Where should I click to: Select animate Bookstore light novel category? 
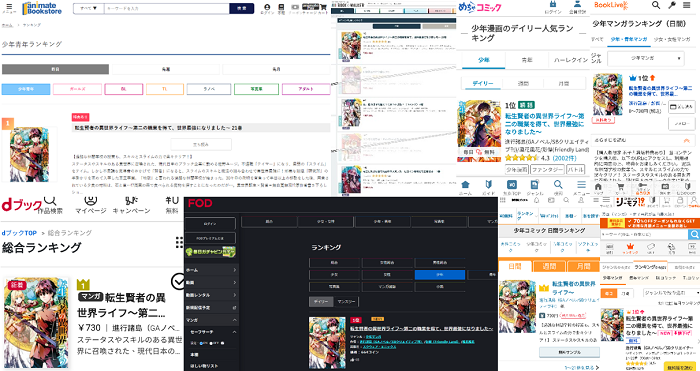pyautogui.click(x=209, y=89)
